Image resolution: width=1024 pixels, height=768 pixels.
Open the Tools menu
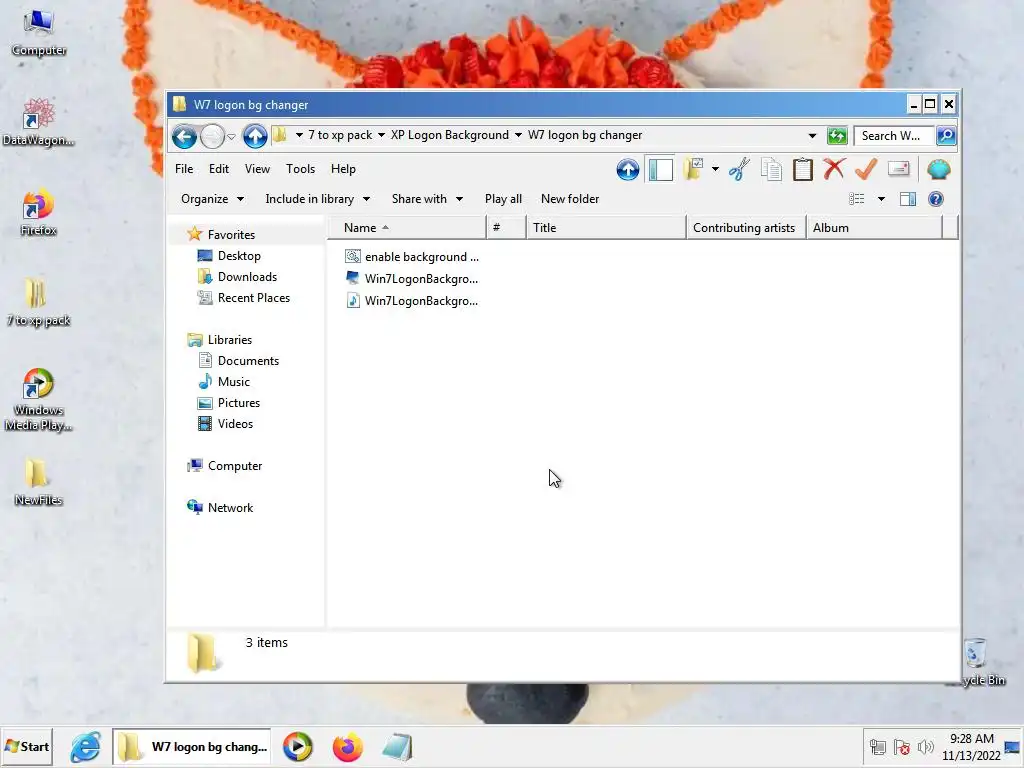pos(300,169)
